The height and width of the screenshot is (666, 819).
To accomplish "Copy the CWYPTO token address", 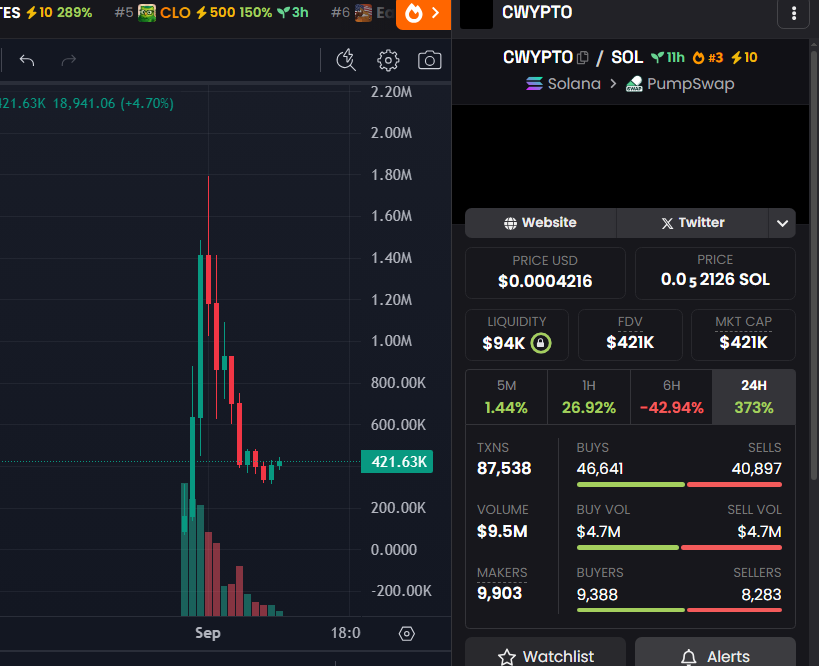I will (x=583, y=57).
